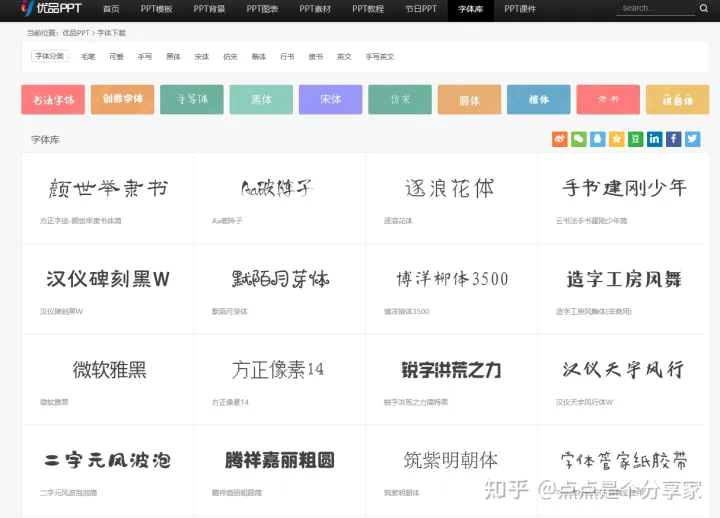Click the orange 圆体 tile
This screenshot has width=720, height=518.
coord(469,99)
